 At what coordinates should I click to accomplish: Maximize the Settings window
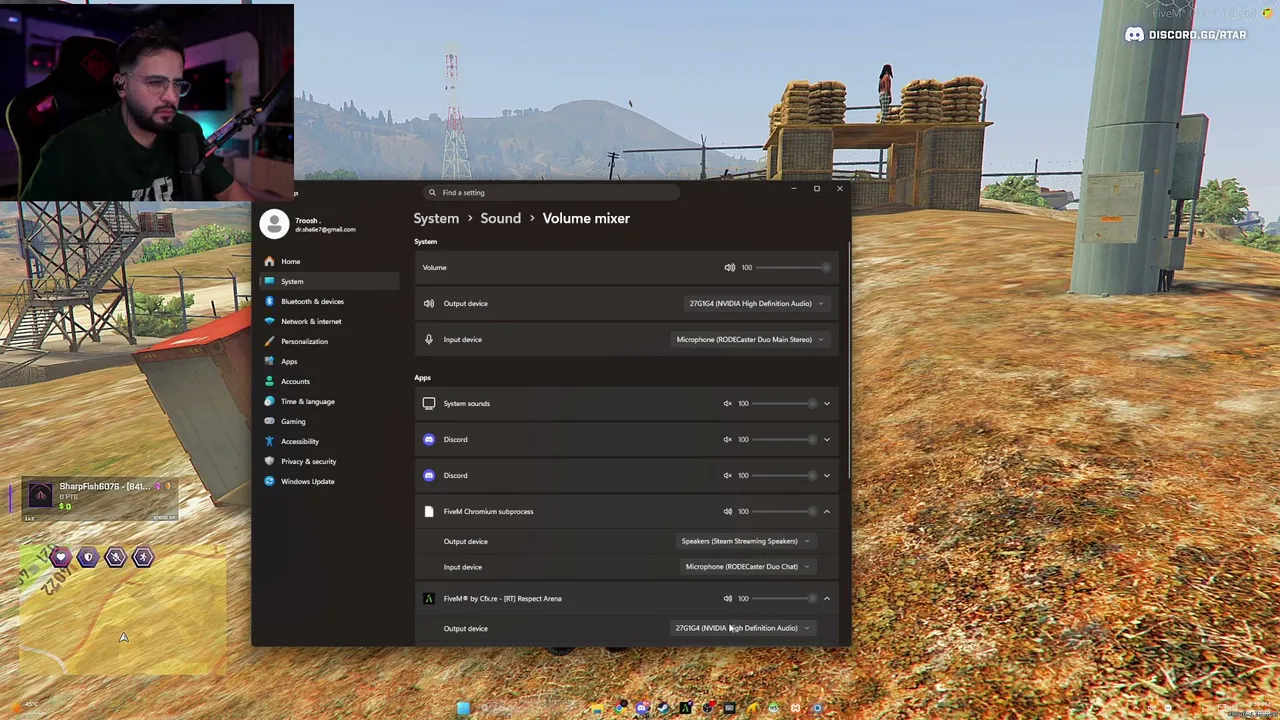816,188
